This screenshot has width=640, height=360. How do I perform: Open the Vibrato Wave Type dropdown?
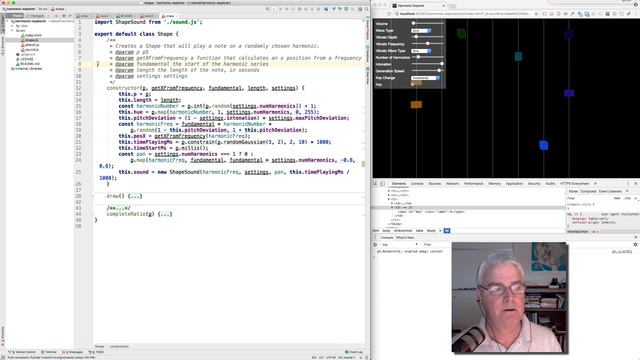421,51
